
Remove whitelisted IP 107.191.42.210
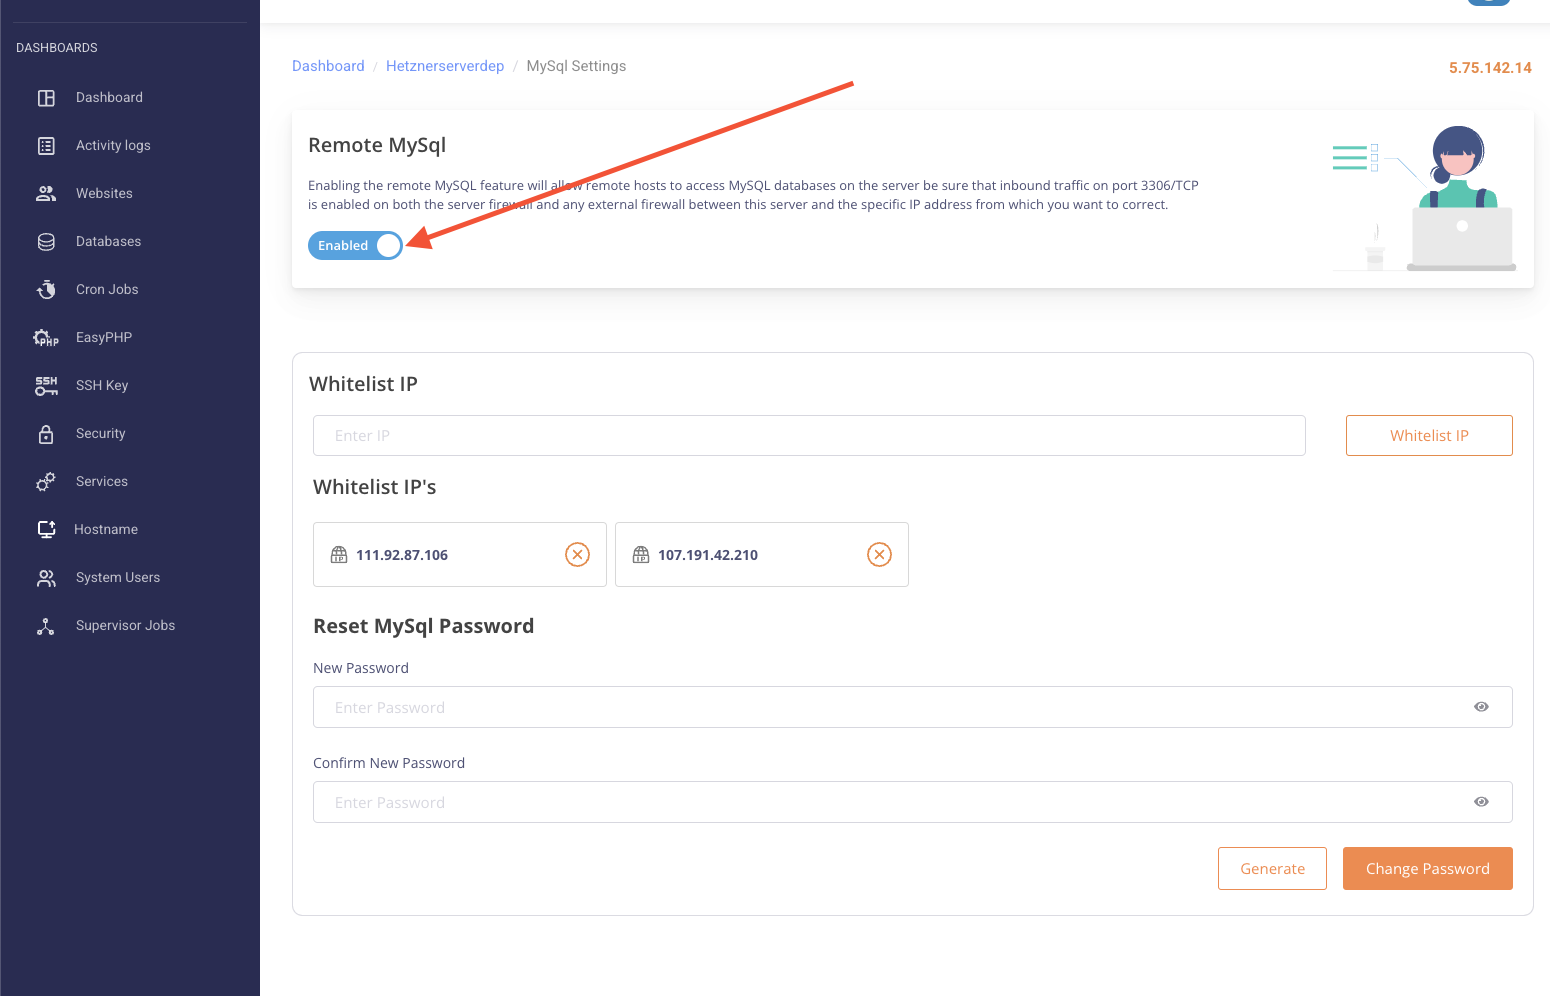click(879, 555)
